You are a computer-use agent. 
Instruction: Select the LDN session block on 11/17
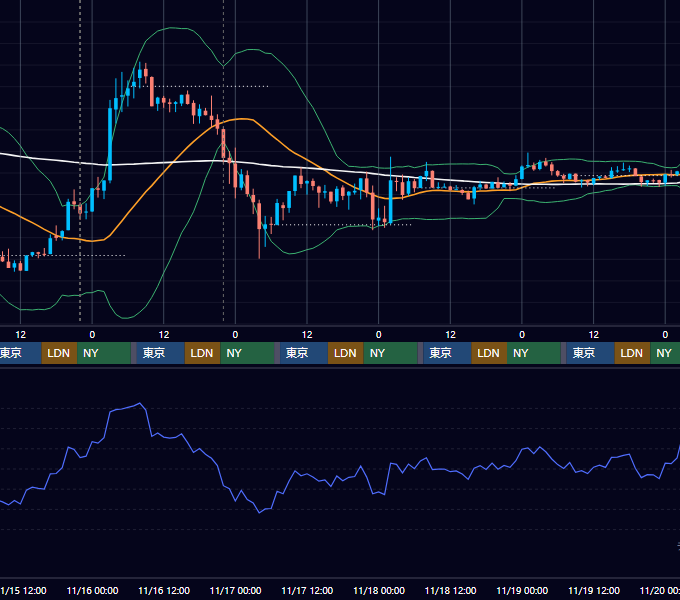pyautogui.click(x=346, y=353)
